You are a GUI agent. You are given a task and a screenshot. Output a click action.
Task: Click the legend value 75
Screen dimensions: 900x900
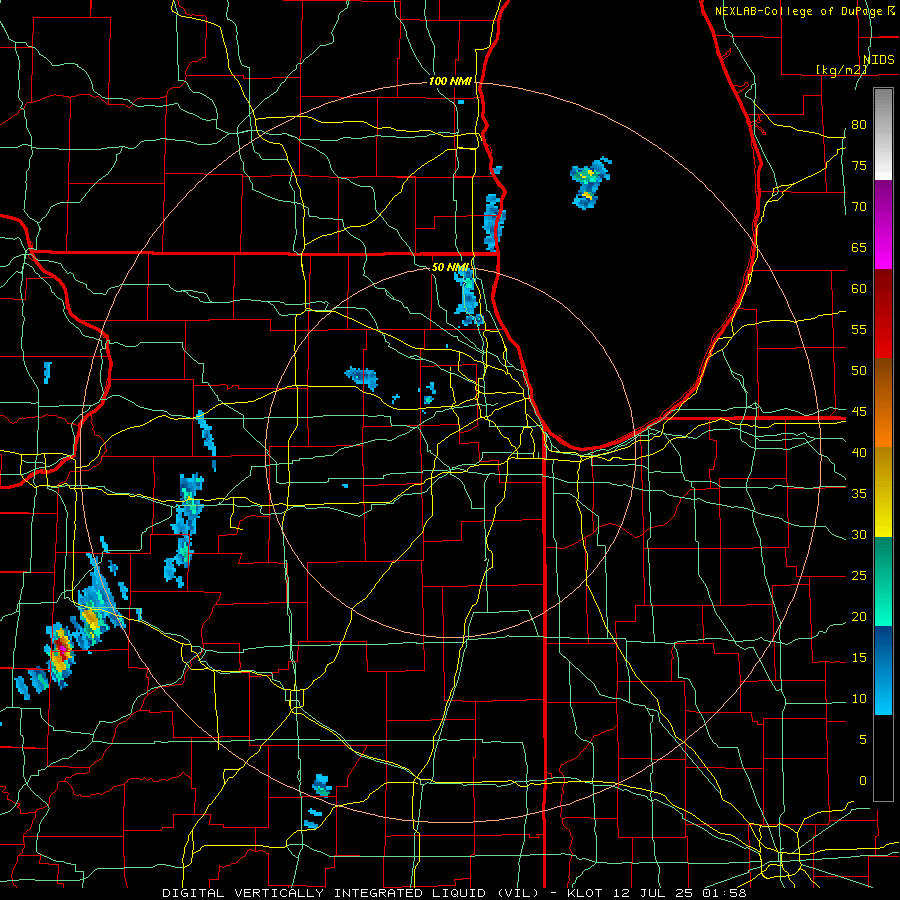[x=859, y=166]
